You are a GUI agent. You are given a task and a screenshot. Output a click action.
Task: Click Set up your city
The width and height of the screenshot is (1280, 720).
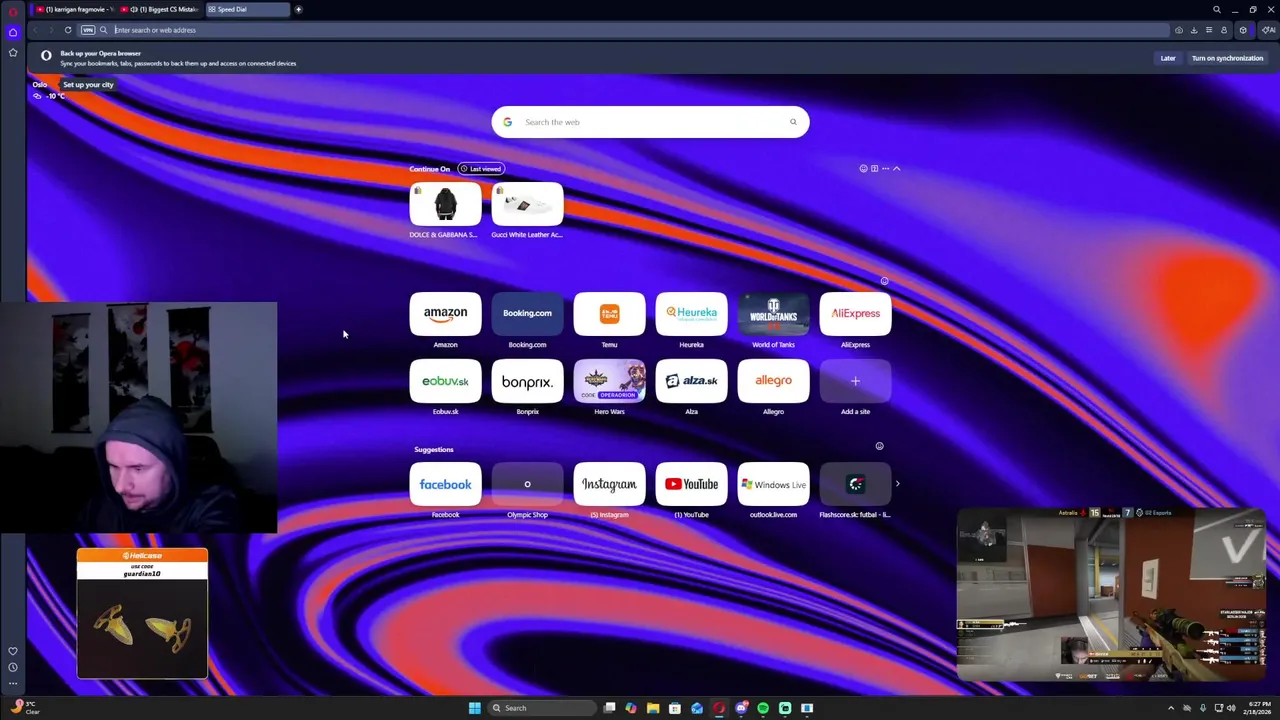coord(88,84)
